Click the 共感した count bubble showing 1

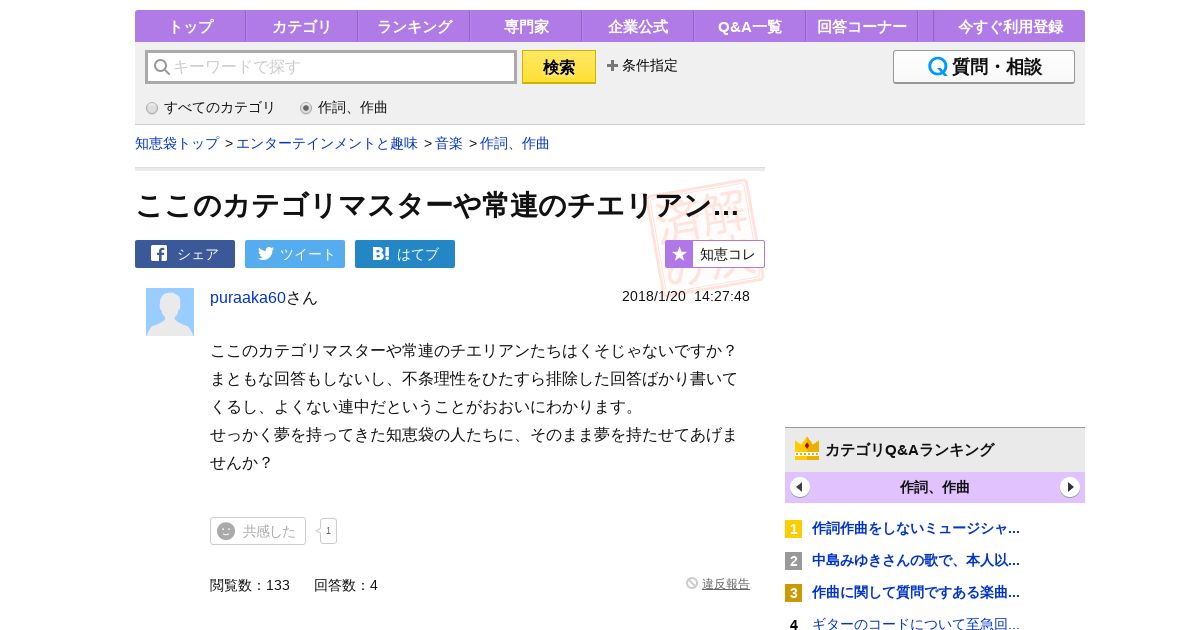click(x=328, y=531)
